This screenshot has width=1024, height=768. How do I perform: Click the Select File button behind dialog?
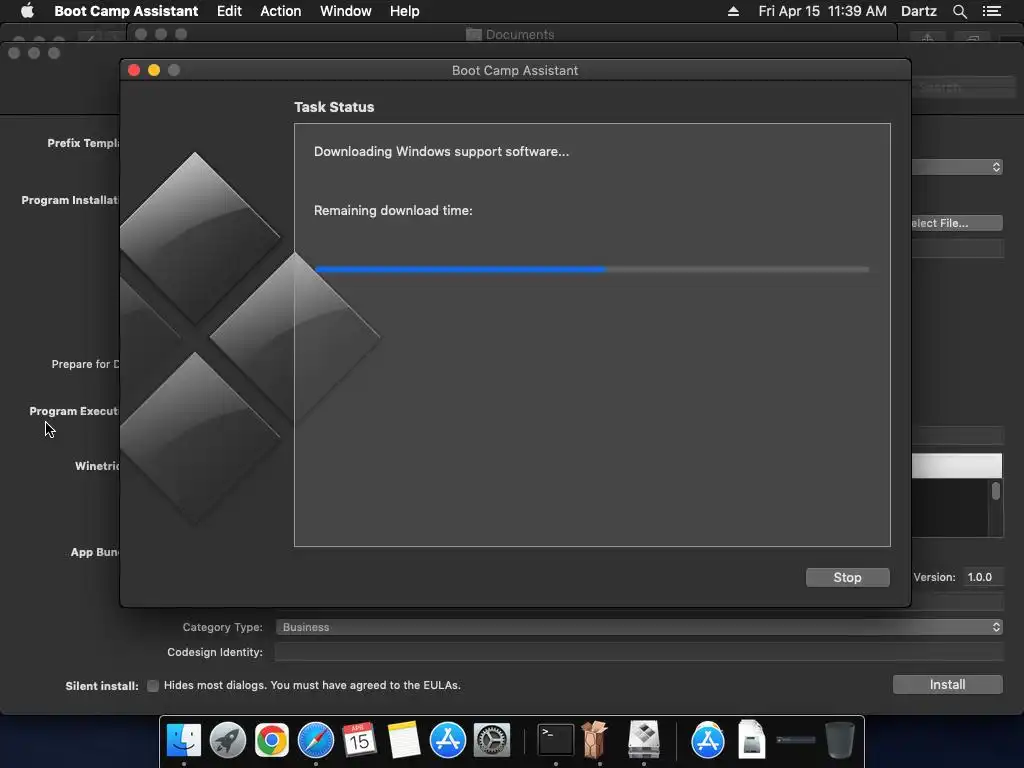[957, 223]
